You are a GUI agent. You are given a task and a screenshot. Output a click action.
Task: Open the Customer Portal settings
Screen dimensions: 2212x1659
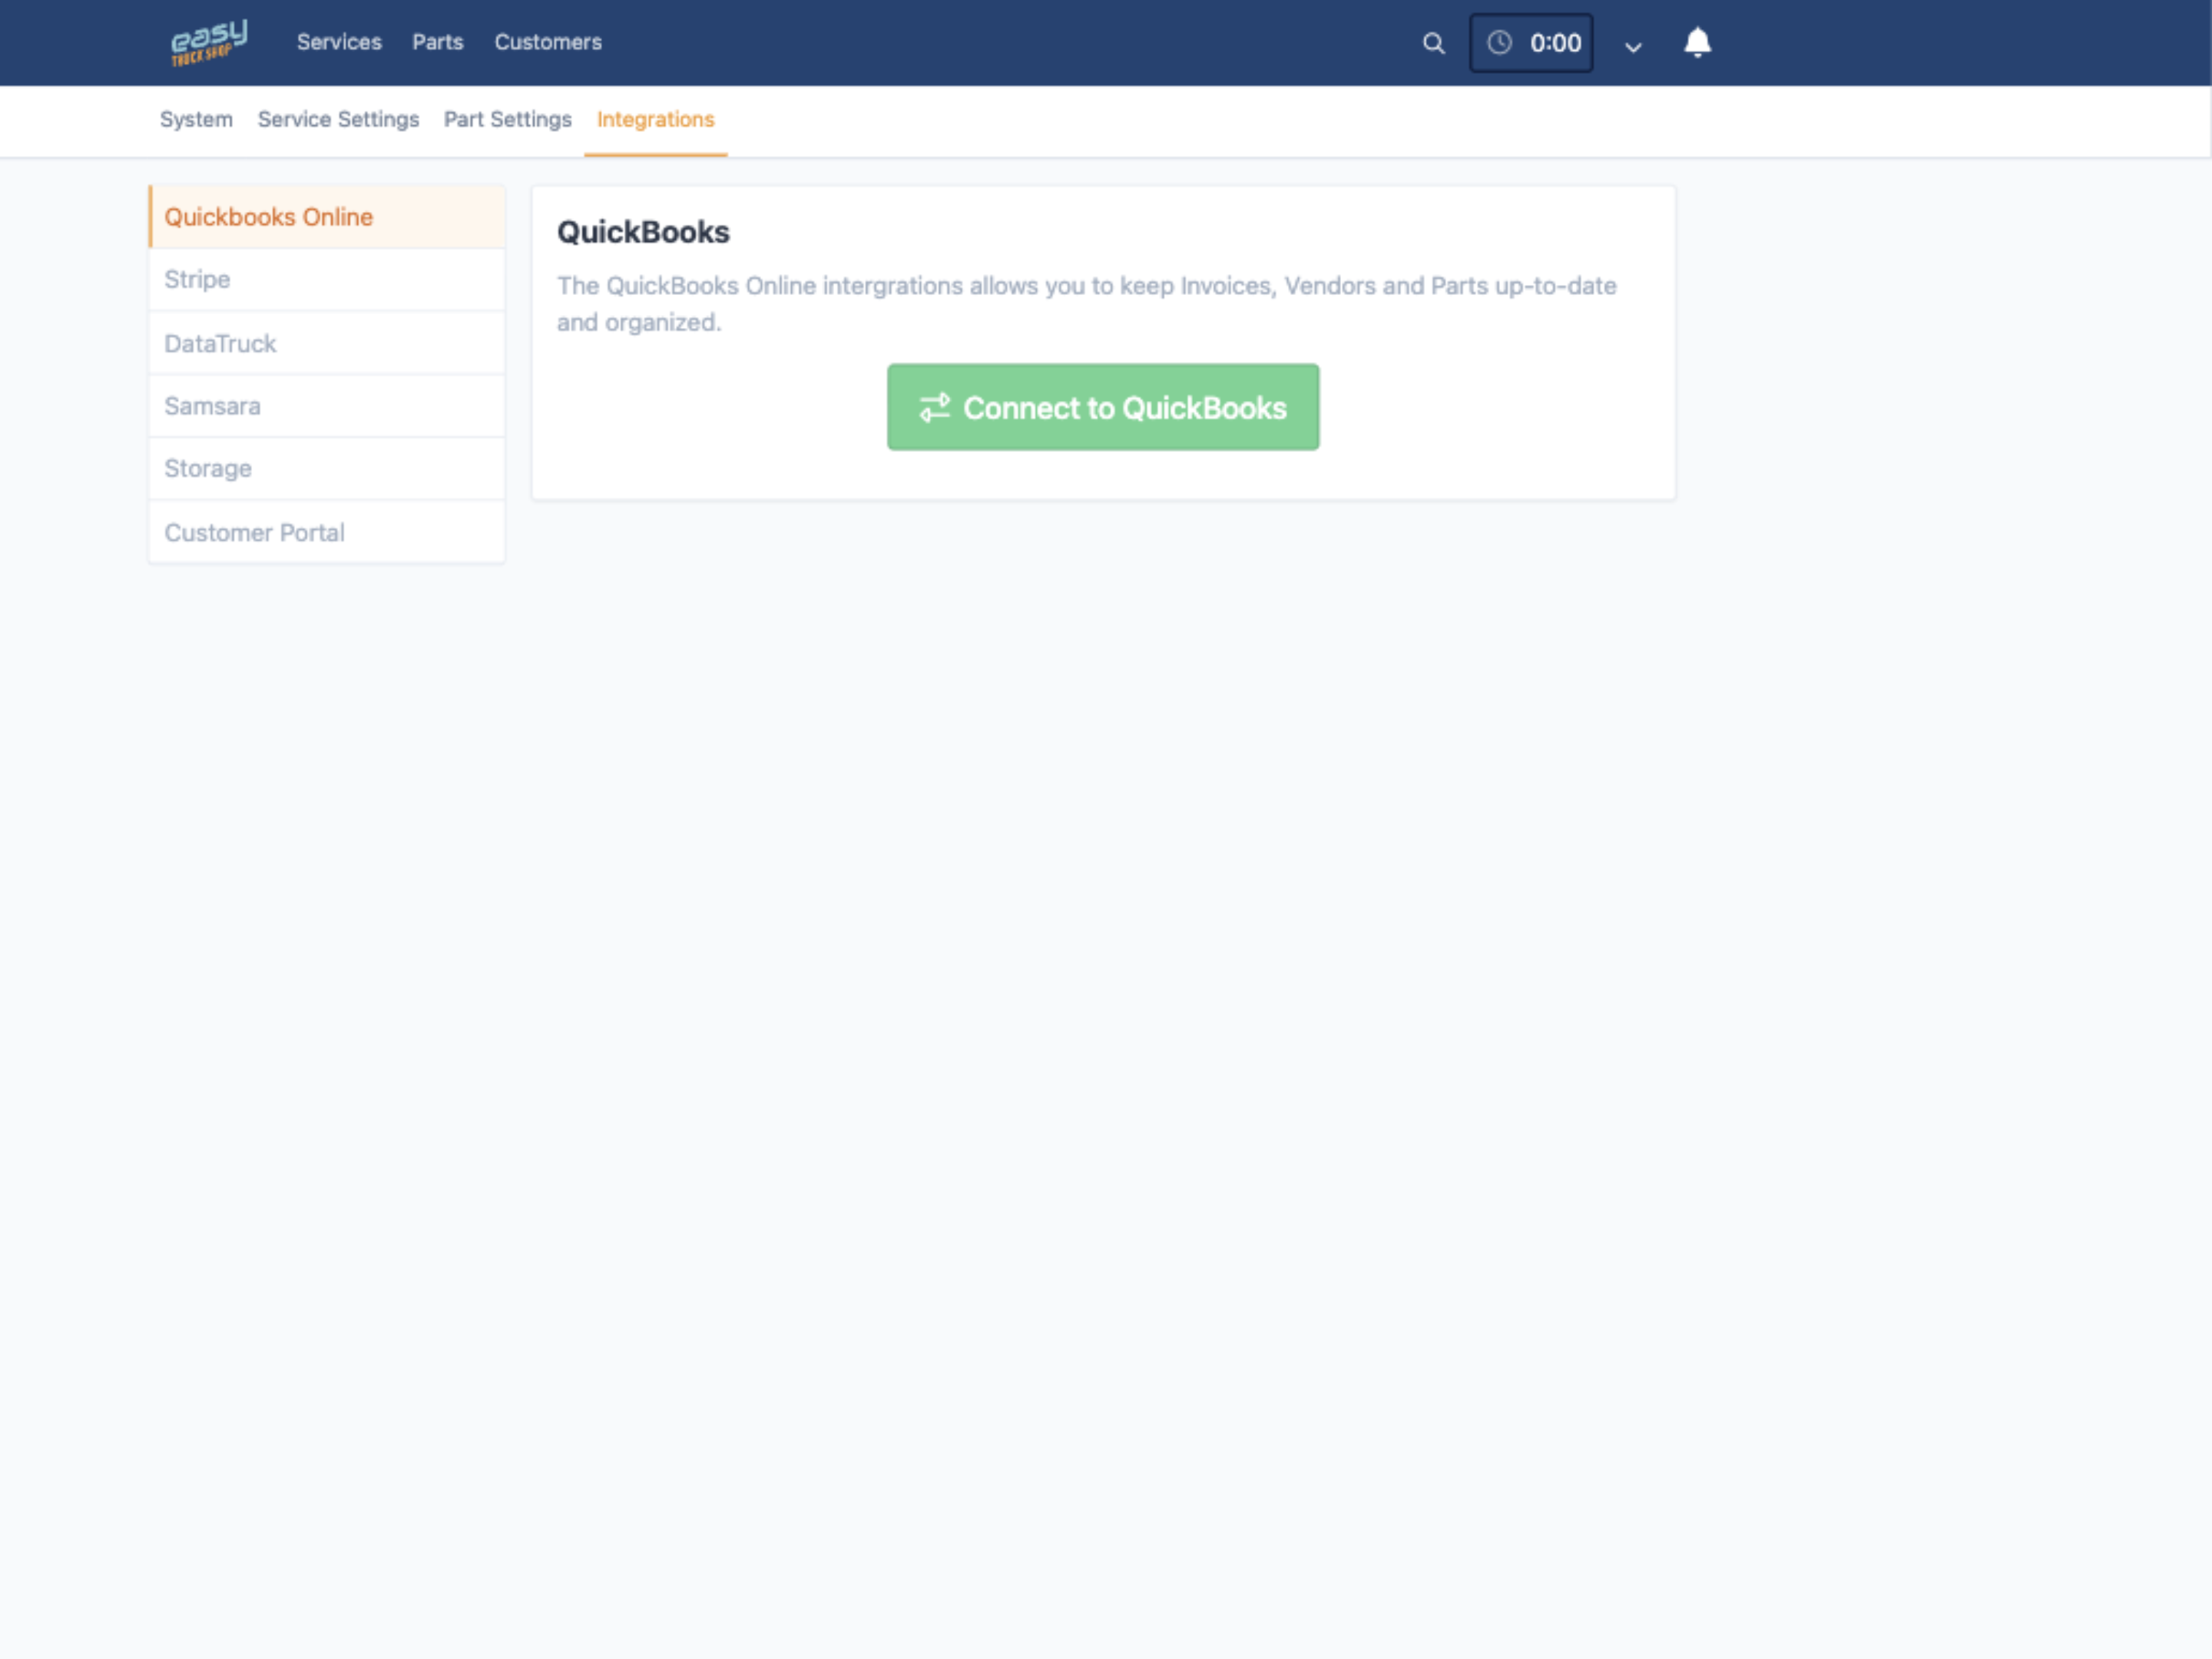327,532
